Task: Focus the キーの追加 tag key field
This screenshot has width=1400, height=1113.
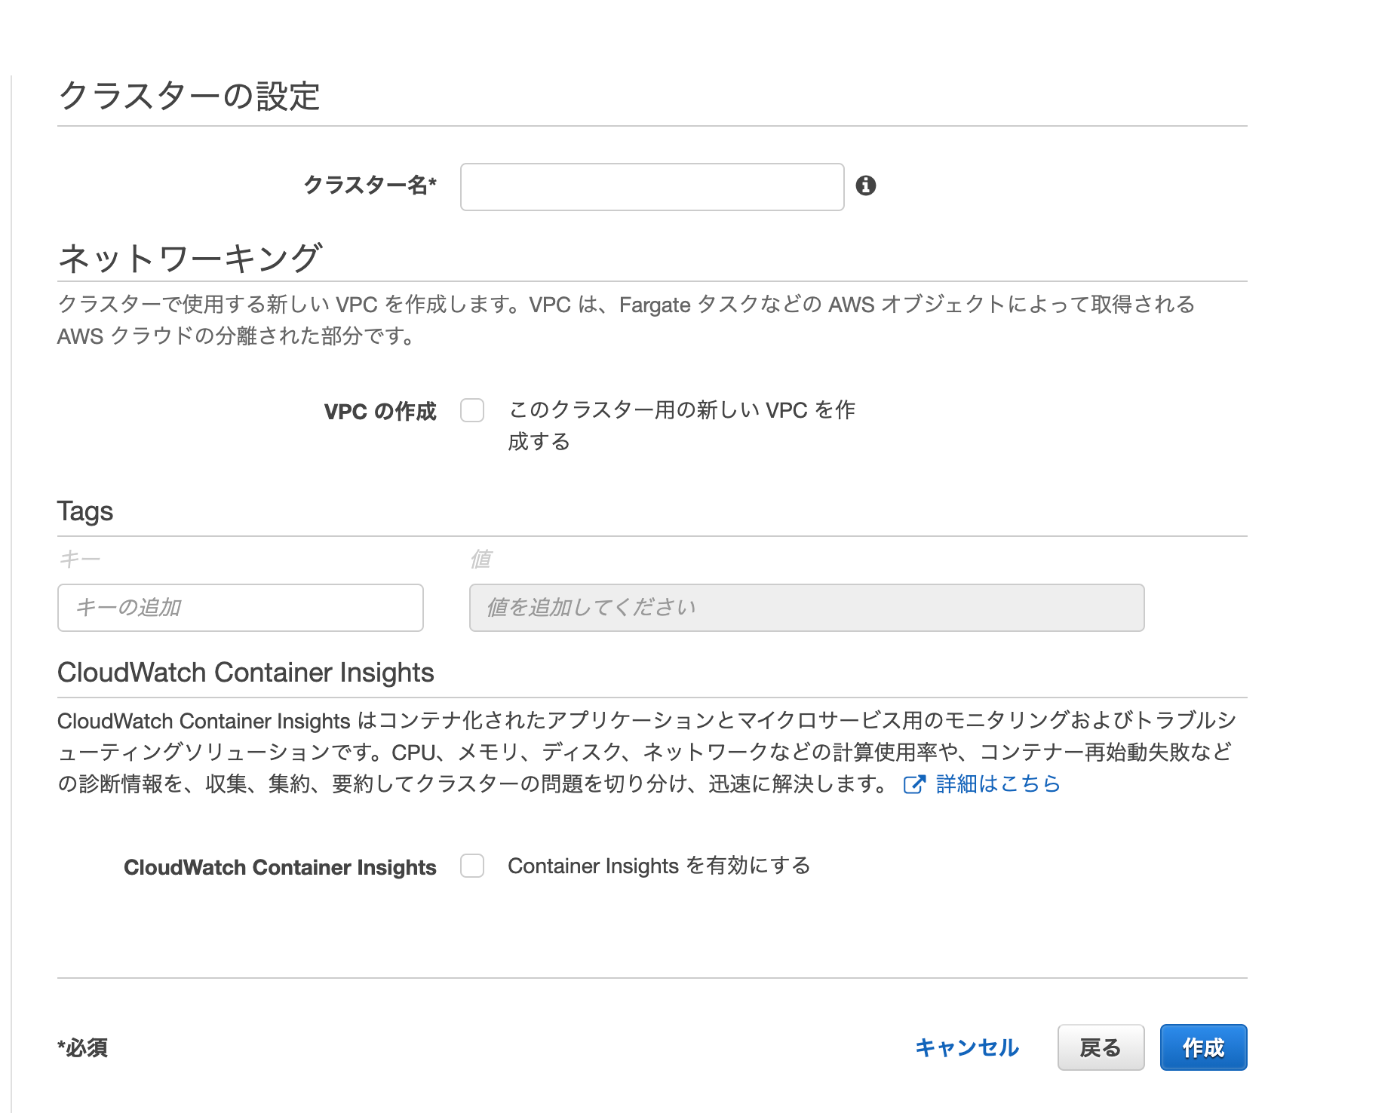Action: tap(240, 607)
